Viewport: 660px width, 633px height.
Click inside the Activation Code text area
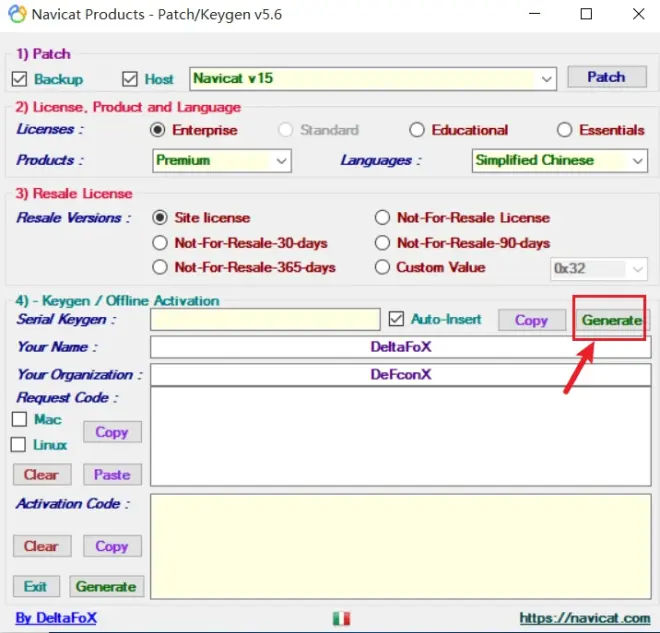(x=401, y=546)
